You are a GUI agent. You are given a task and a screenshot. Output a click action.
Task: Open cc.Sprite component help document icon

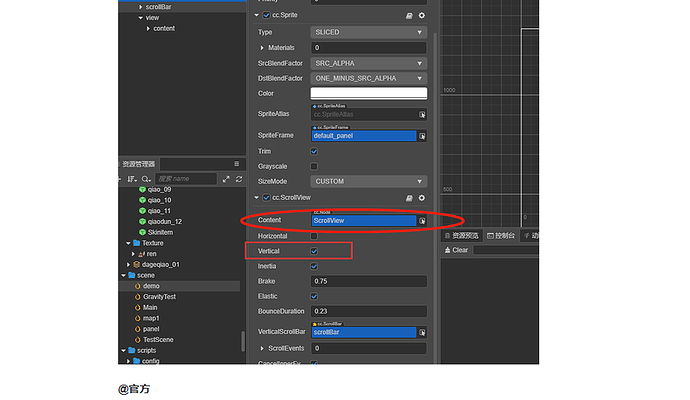409,15
